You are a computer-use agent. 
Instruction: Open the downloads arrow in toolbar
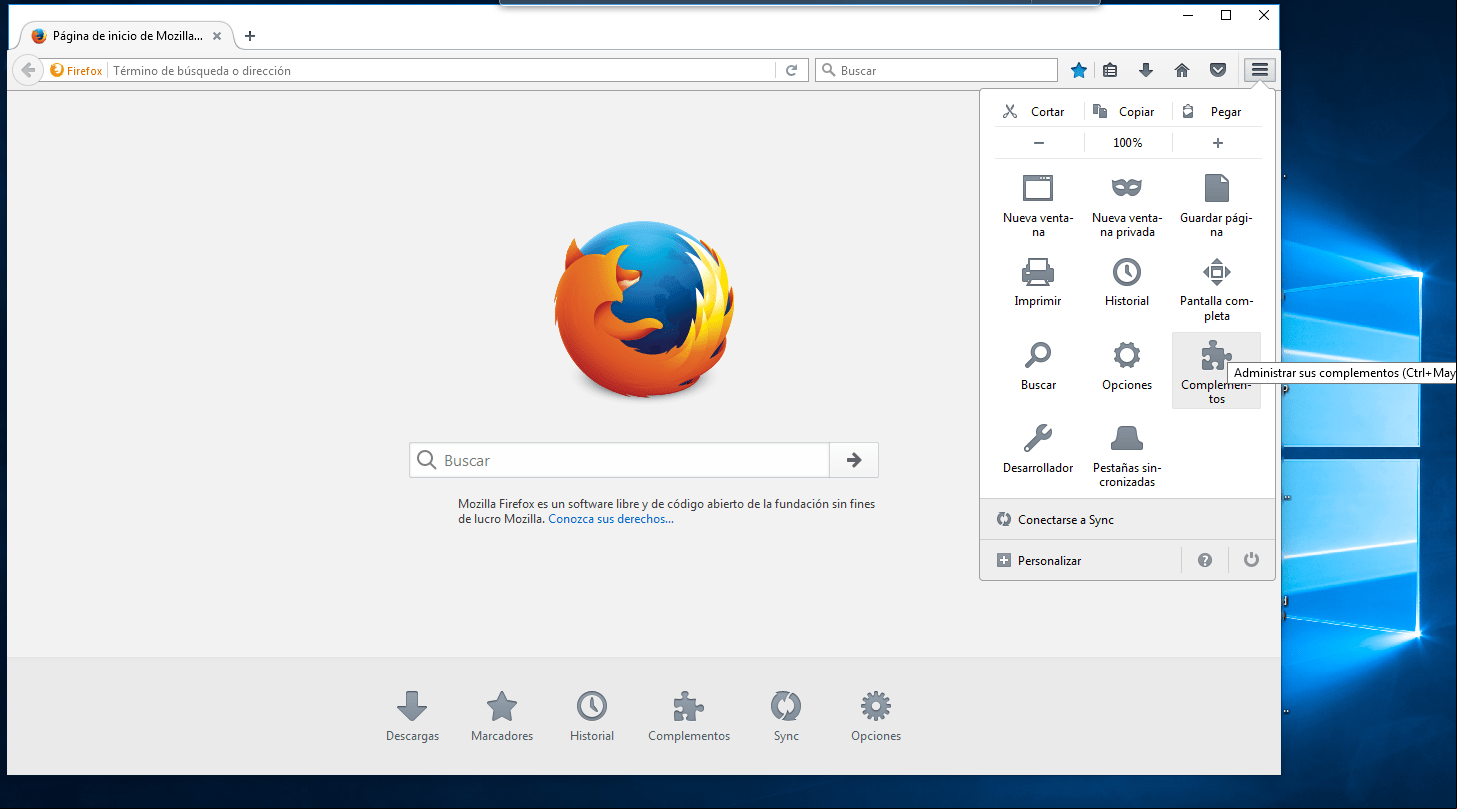point(1146,70)
